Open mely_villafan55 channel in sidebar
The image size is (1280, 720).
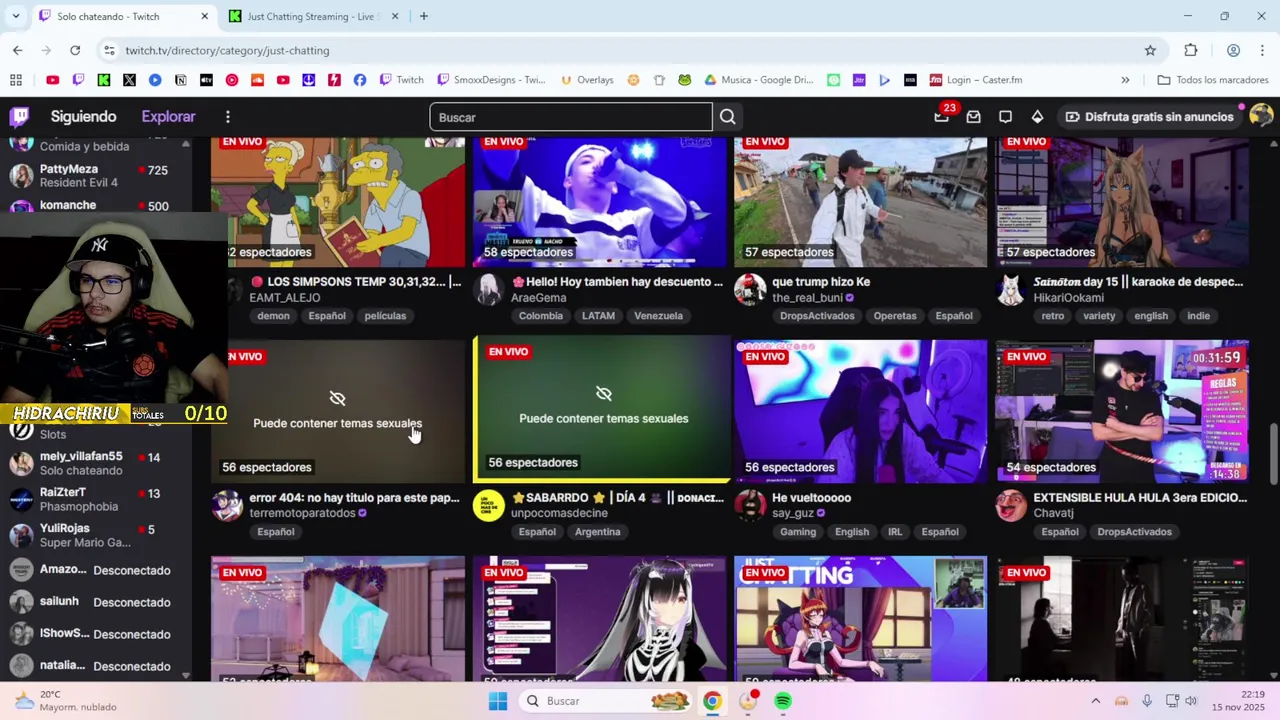tap(96, 463)
